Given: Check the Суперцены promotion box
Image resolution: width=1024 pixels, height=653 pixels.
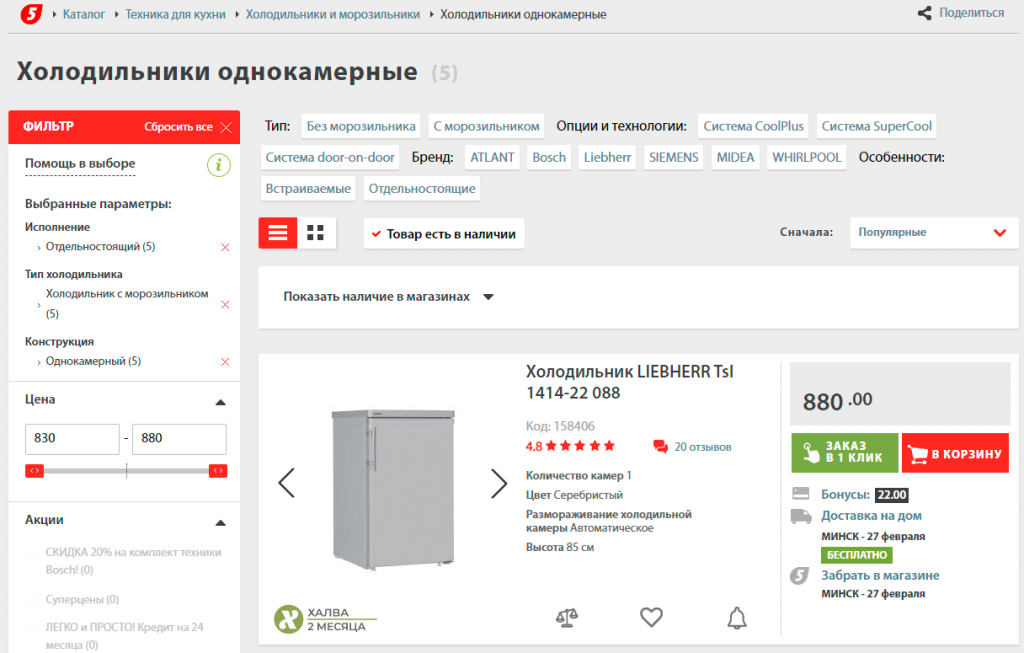Looking at the screenshot, I should pos(31,600).
